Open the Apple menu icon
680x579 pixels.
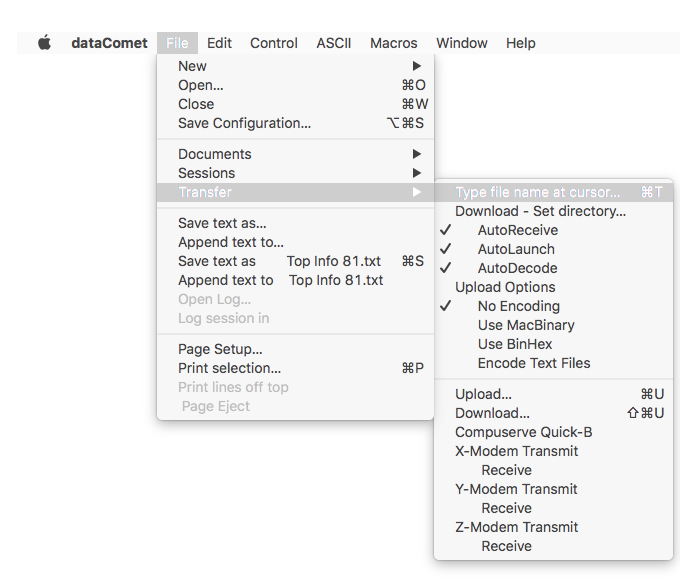tap(44, 43)
